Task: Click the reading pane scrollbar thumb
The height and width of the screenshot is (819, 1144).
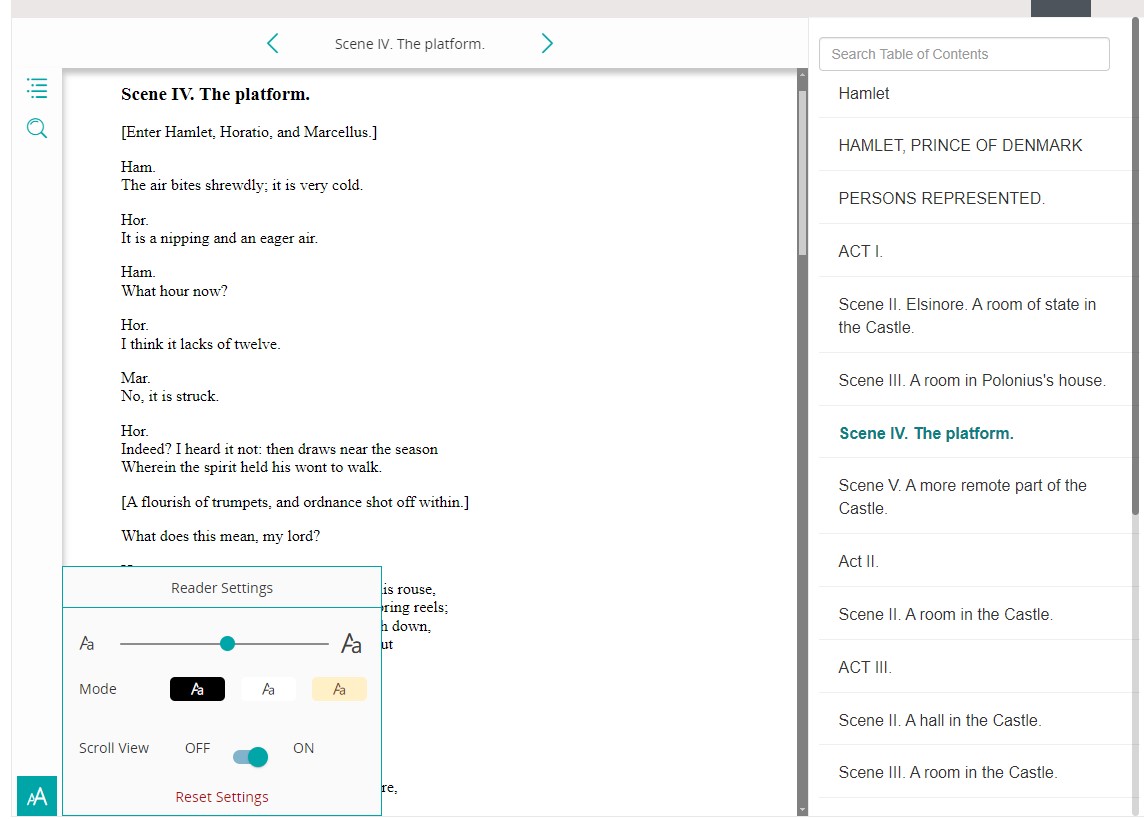Action: (x=803, y=173)
